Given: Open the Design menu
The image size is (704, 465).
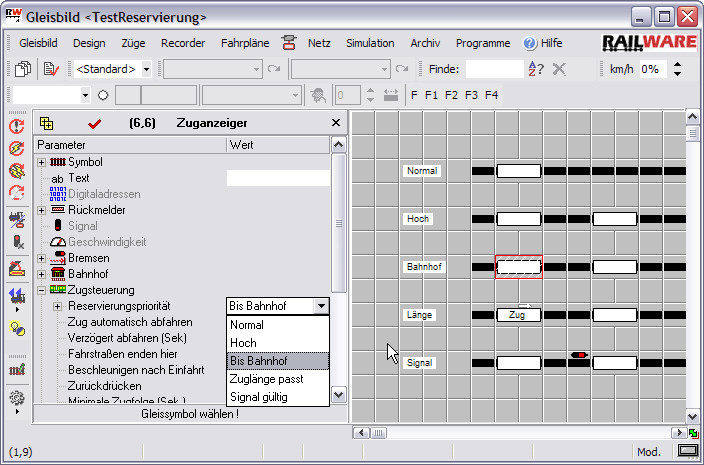Looking at the screenshot, I should (x=89, y=43).
